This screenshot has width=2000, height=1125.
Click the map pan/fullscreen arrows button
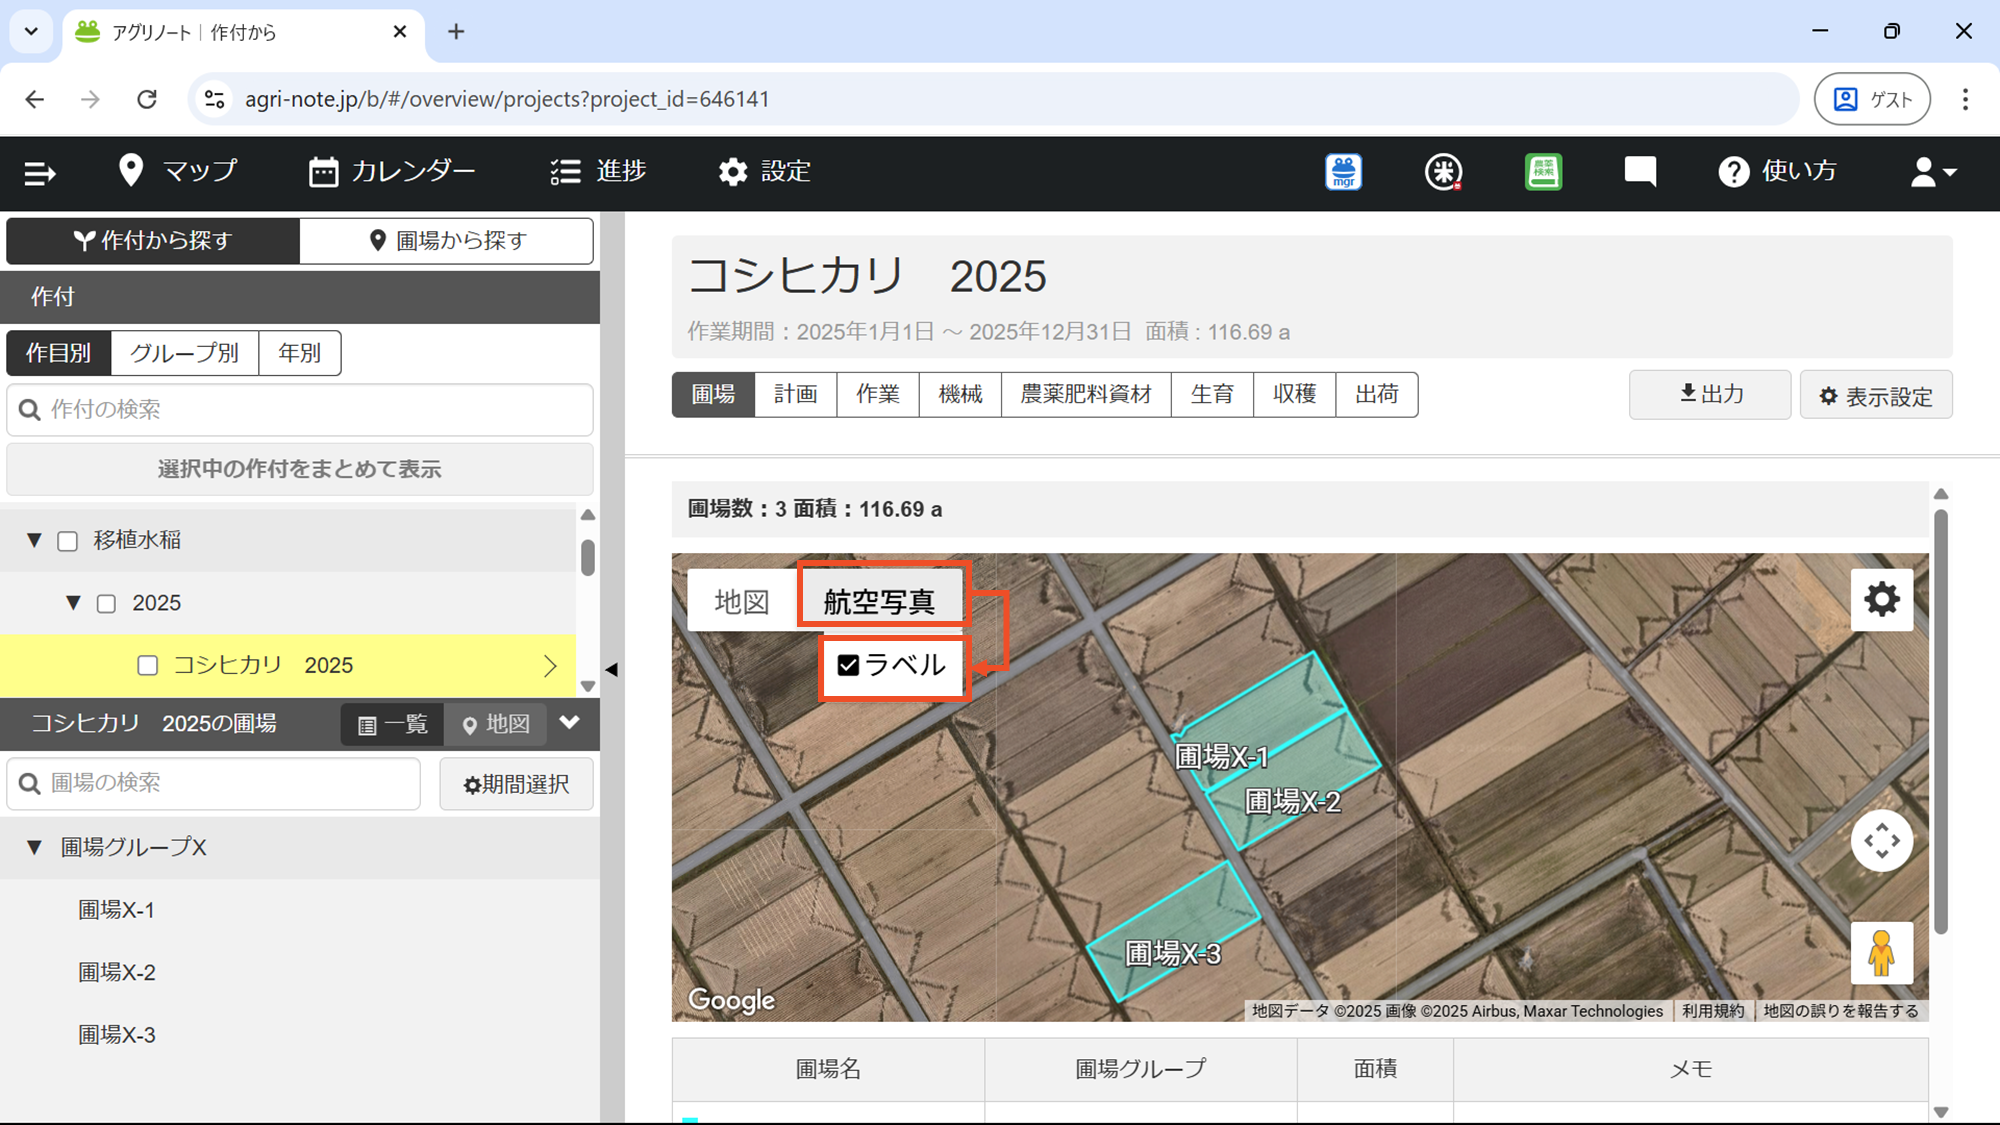tap(1881, 841)
